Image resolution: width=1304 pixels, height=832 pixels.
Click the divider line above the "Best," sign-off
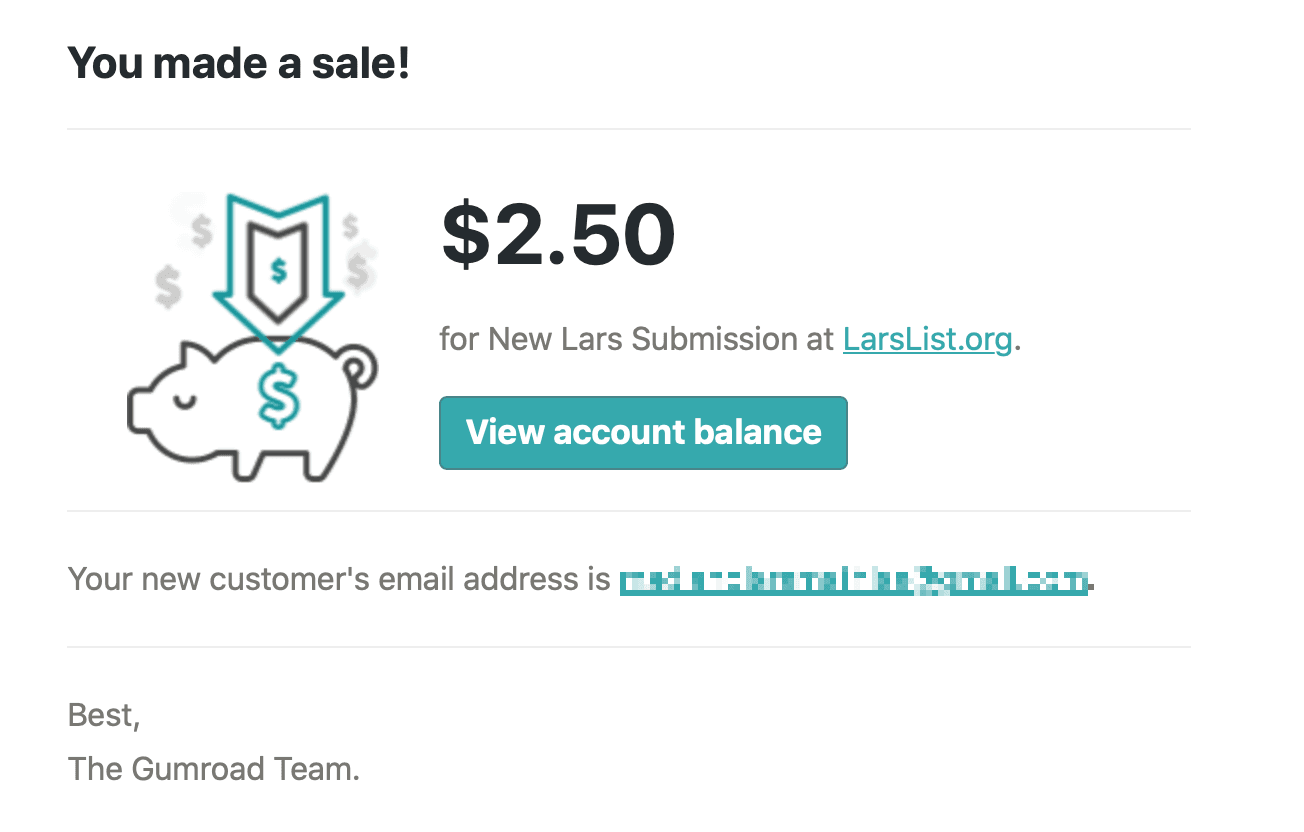pos(629,647)
